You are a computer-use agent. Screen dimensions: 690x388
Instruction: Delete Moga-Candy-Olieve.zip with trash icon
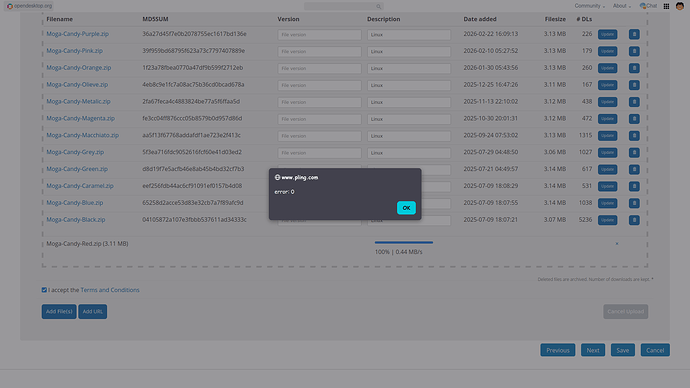pyautogui.click(x=634, y=85)
